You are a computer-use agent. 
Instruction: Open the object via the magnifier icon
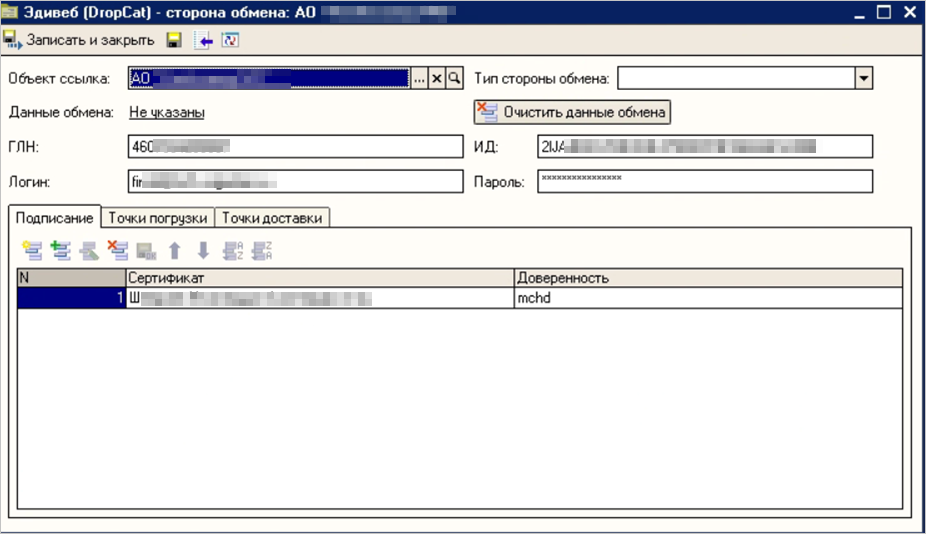coord(454,79)
